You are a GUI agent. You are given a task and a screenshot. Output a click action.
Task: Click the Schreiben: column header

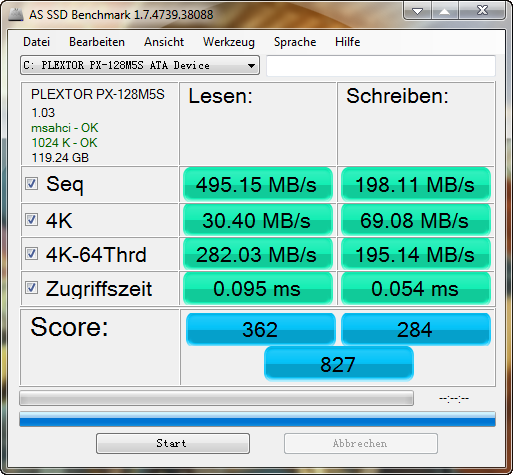point(397,96)
